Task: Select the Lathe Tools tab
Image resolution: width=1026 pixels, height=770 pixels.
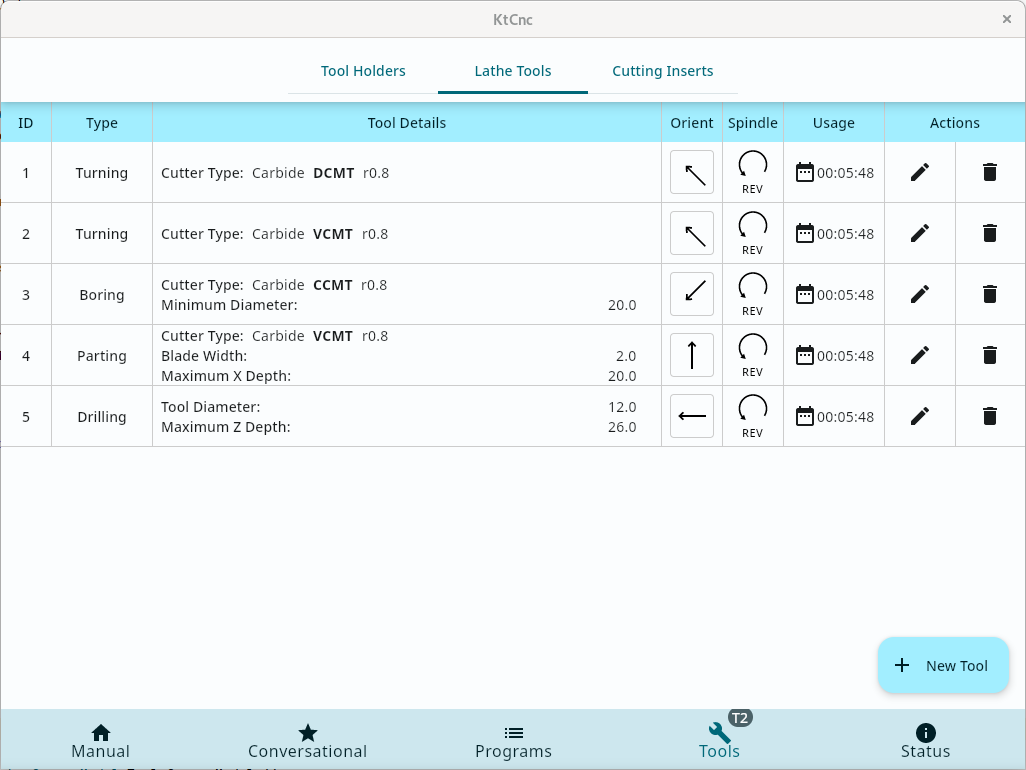Action: tap(513, 71)
